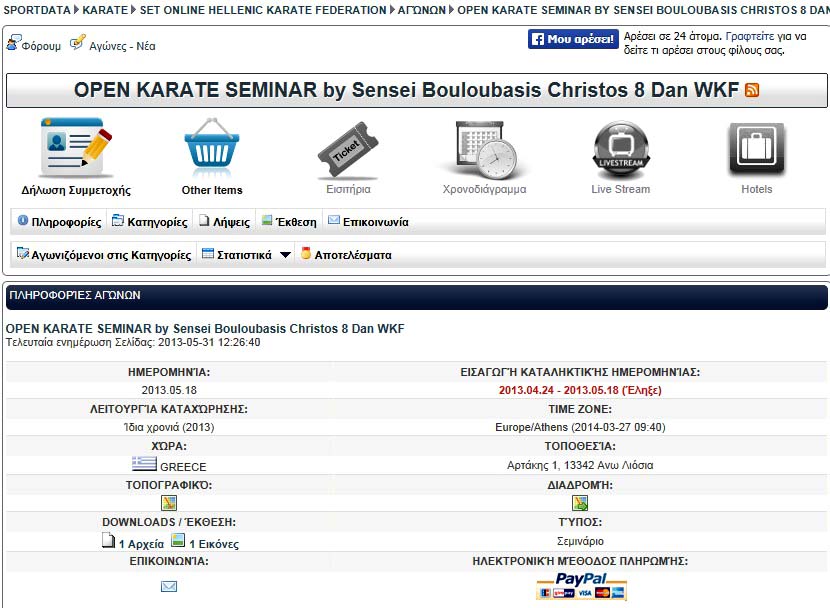Open the Χρονοδιάγραμμα calendar clock icon
This screenshot has width=830, height=608.
click(484, 148)
